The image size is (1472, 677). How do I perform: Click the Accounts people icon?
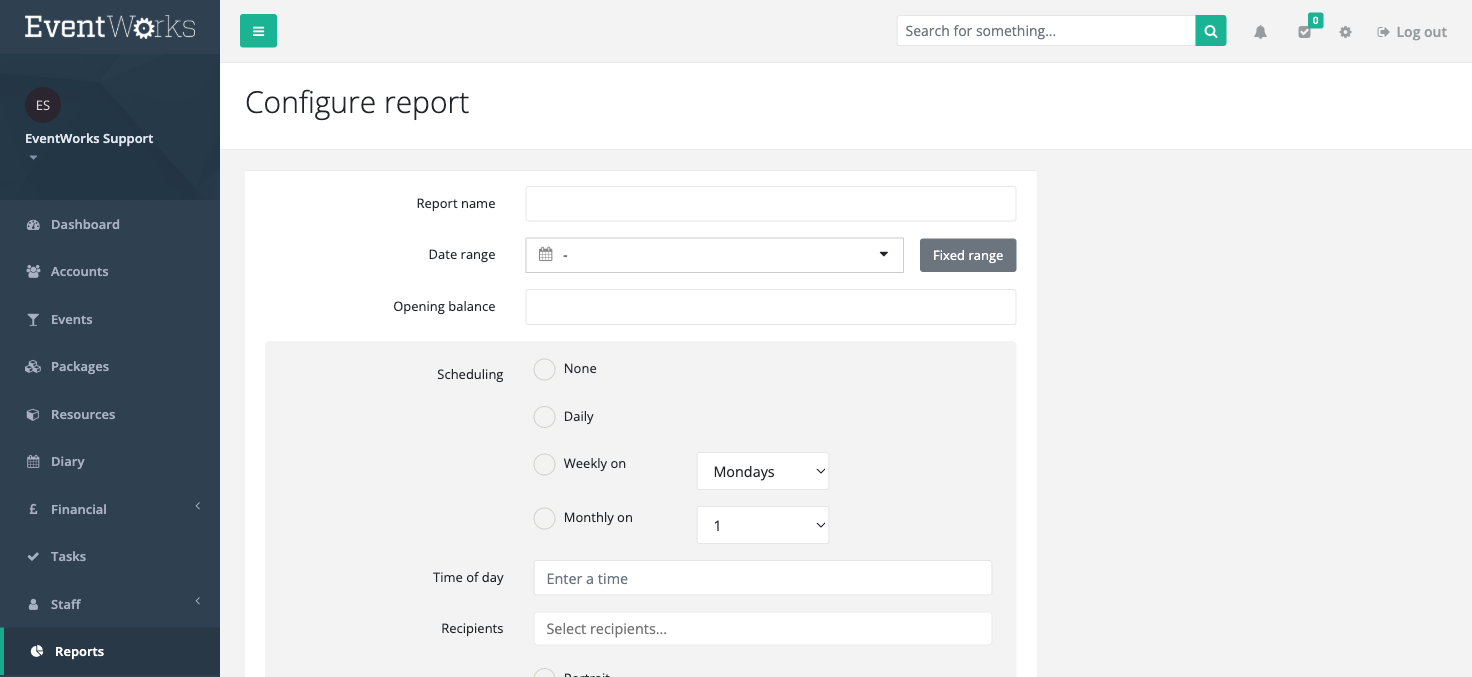(x=33, y=272)
